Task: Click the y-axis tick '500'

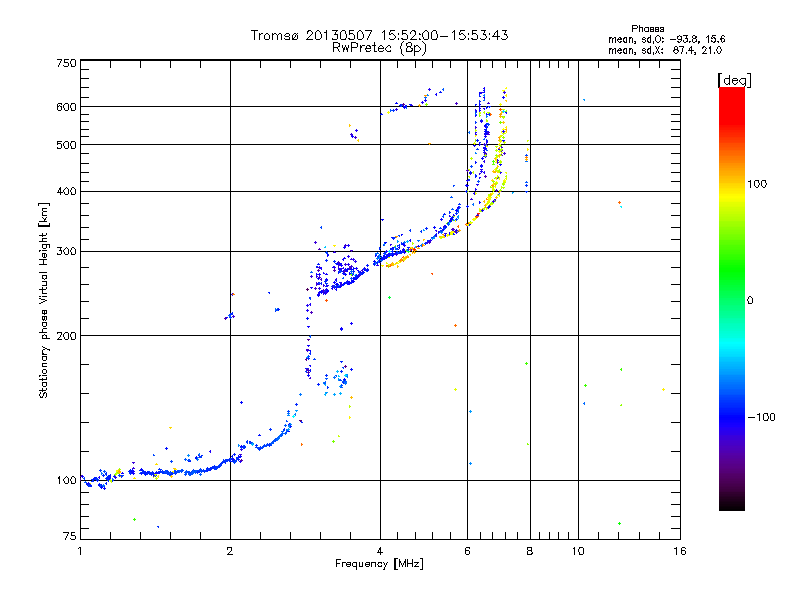Action: 66,145
